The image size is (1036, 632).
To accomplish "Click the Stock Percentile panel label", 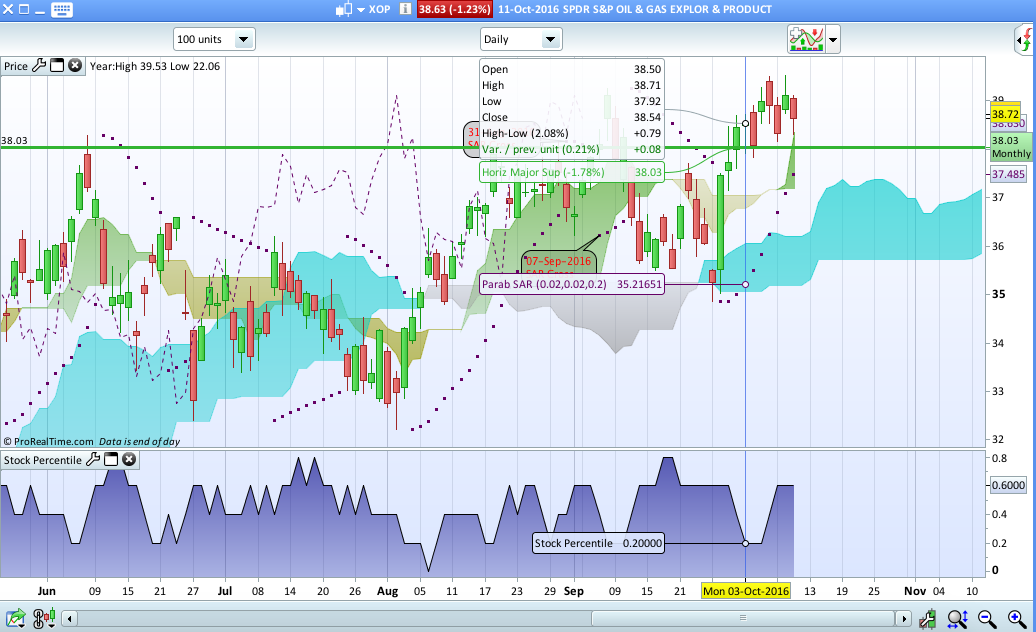I will [43, 460].
